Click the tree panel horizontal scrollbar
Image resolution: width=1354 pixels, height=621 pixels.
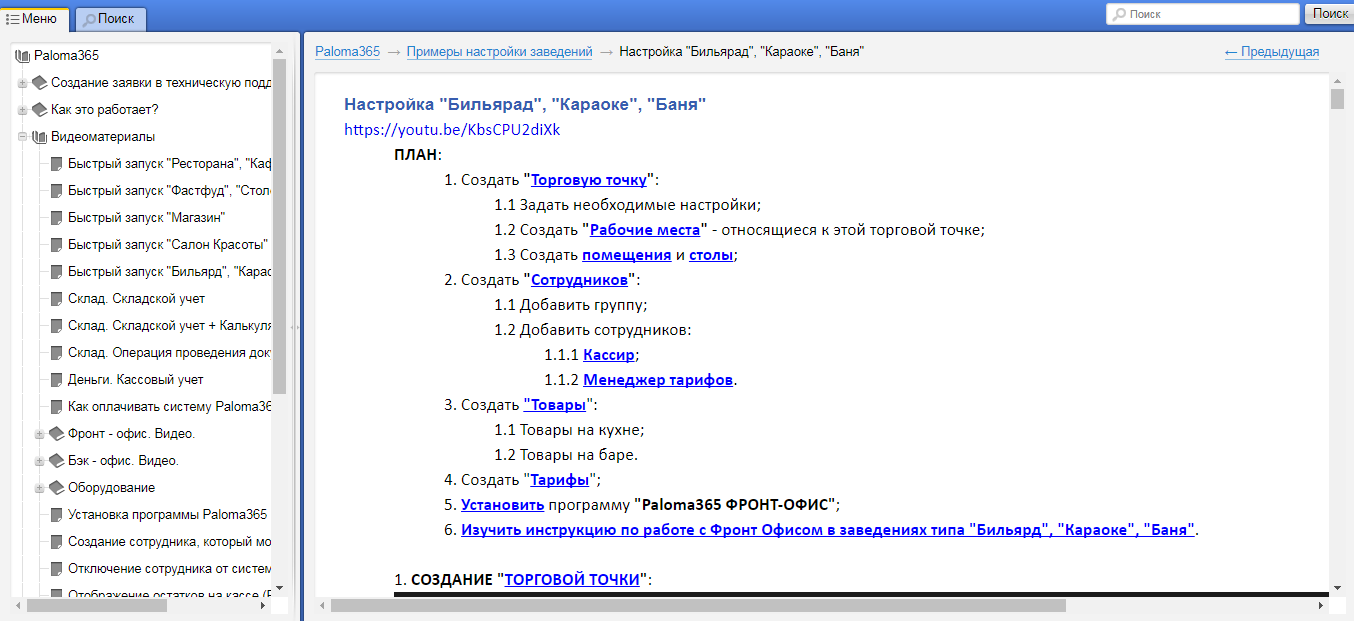97,605
